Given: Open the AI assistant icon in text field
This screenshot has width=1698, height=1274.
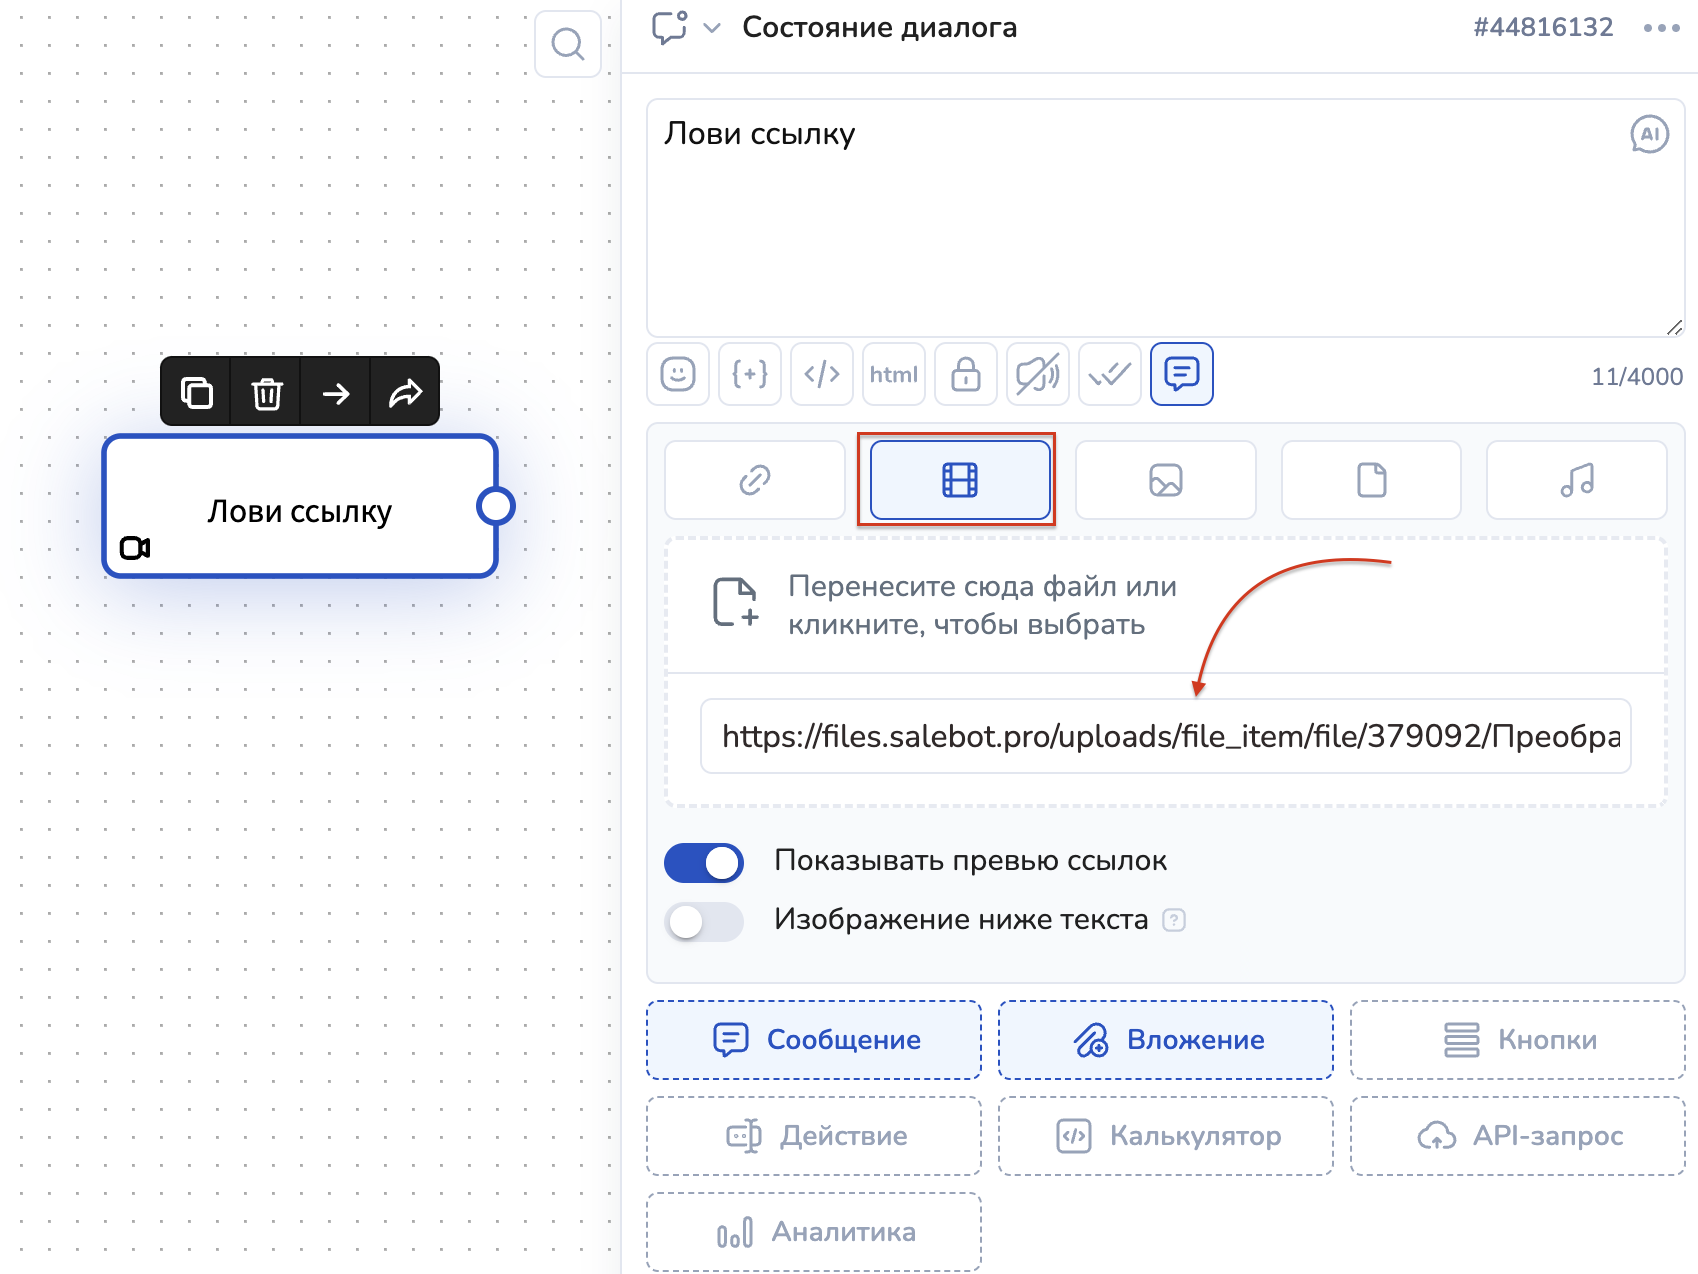Looking at the screenshot, I should pyautogui.click(x=1649, y=134).
